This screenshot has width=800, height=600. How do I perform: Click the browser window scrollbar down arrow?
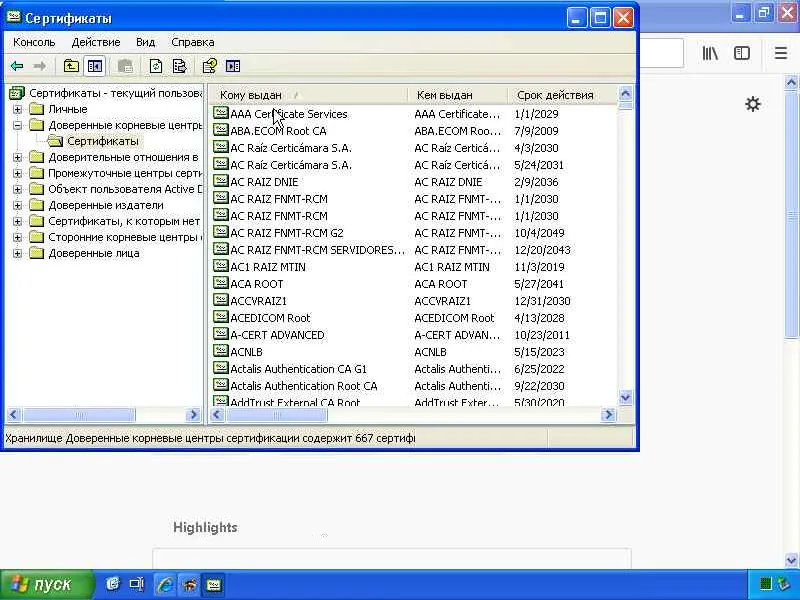tap(791, 560)
